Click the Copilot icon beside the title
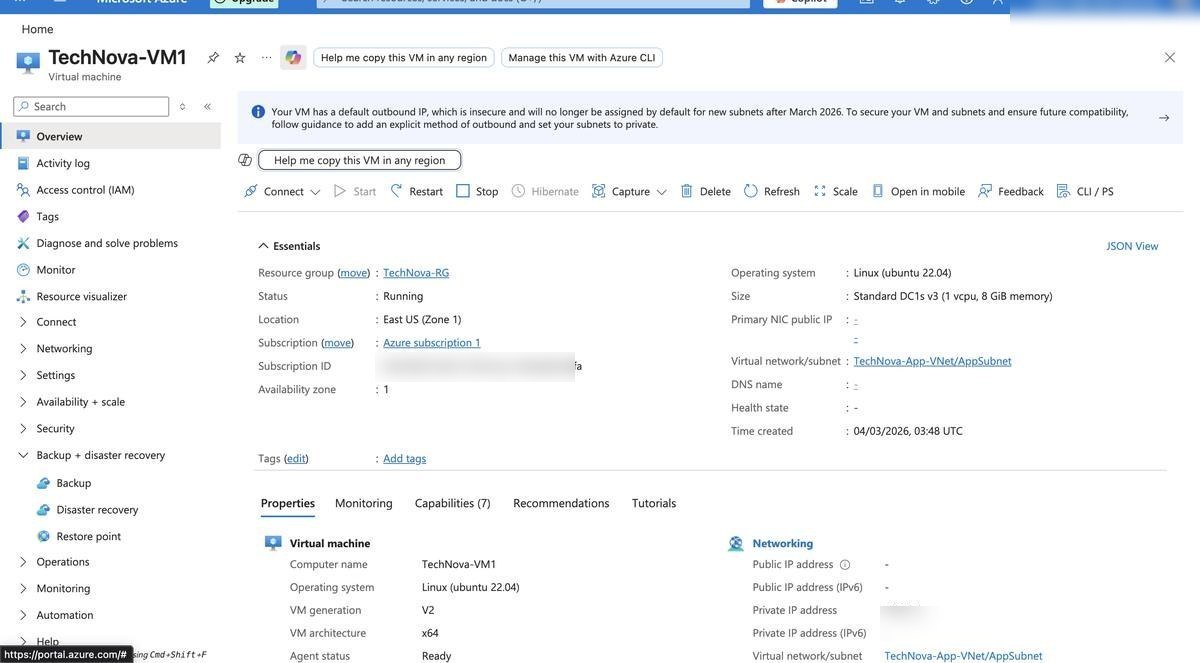 tap(293, 58)
